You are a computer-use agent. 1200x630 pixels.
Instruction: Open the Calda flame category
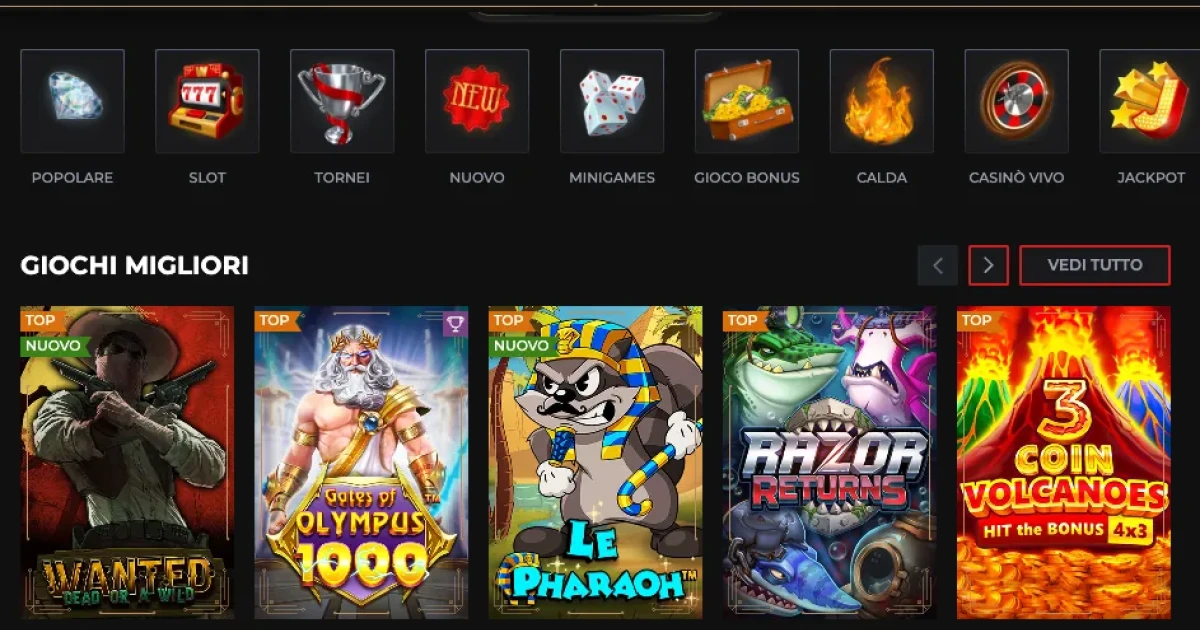pyautogui.click(x=882, y=101)
